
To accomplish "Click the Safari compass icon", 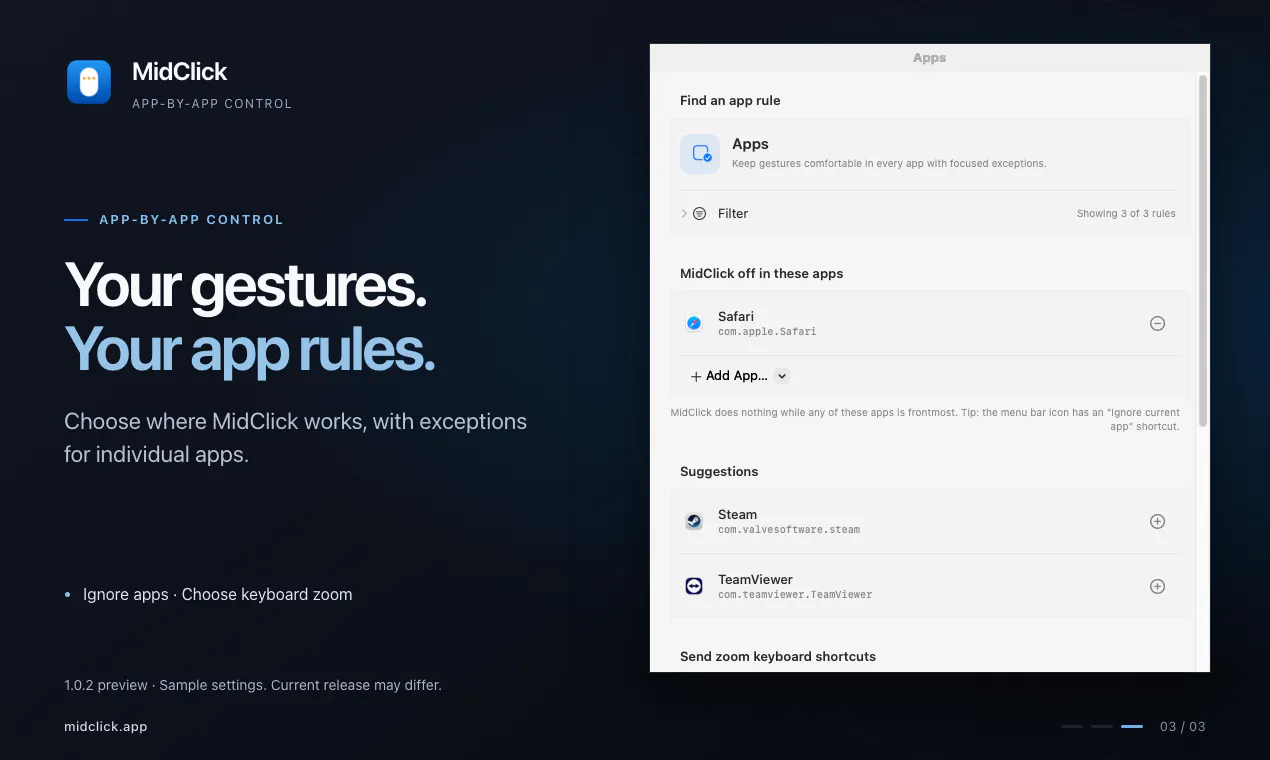I will (x=694, y=323).
